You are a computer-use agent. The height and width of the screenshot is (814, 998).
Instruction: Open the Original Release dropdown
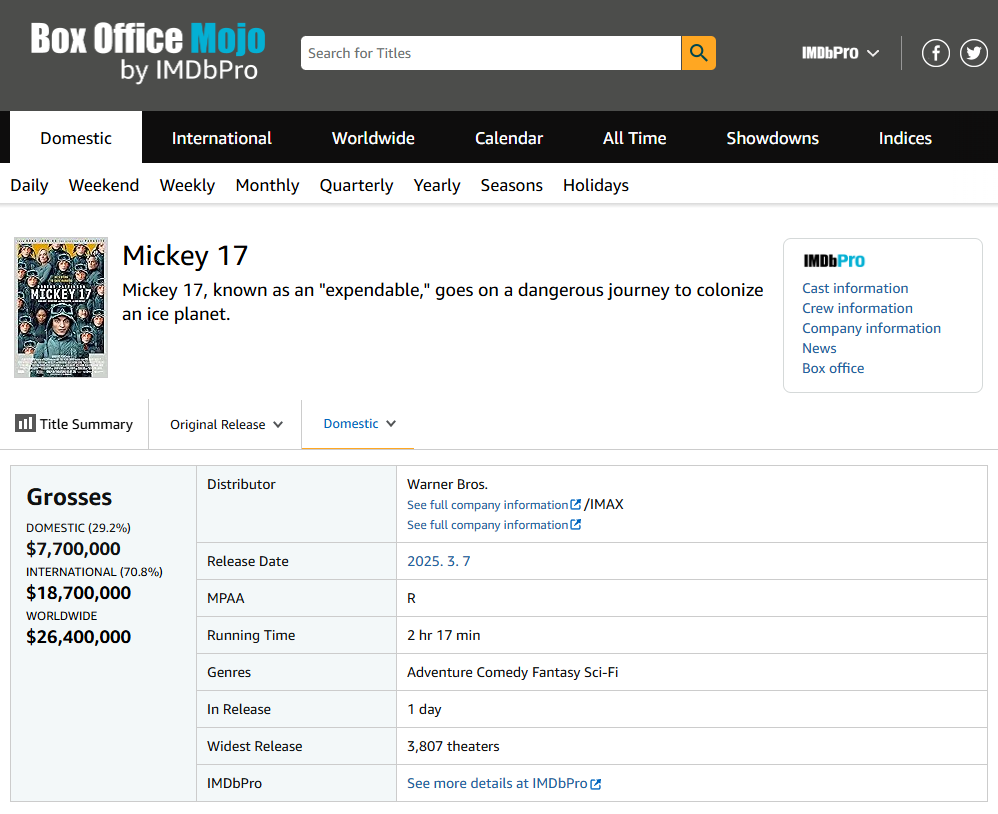tap(226, 425)
